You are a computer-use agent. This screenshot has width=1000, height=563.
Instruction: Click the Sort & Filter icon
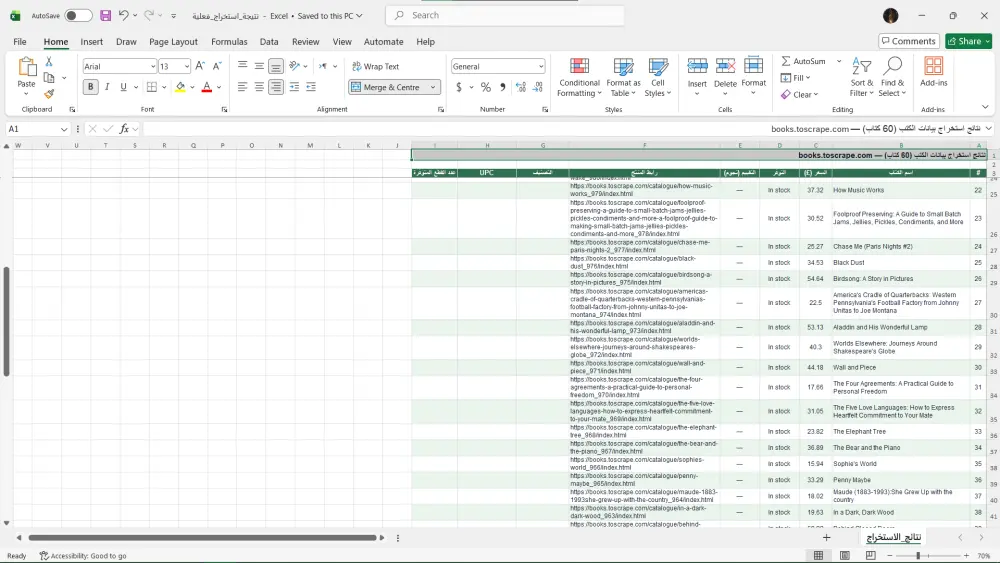click(862, 66)
